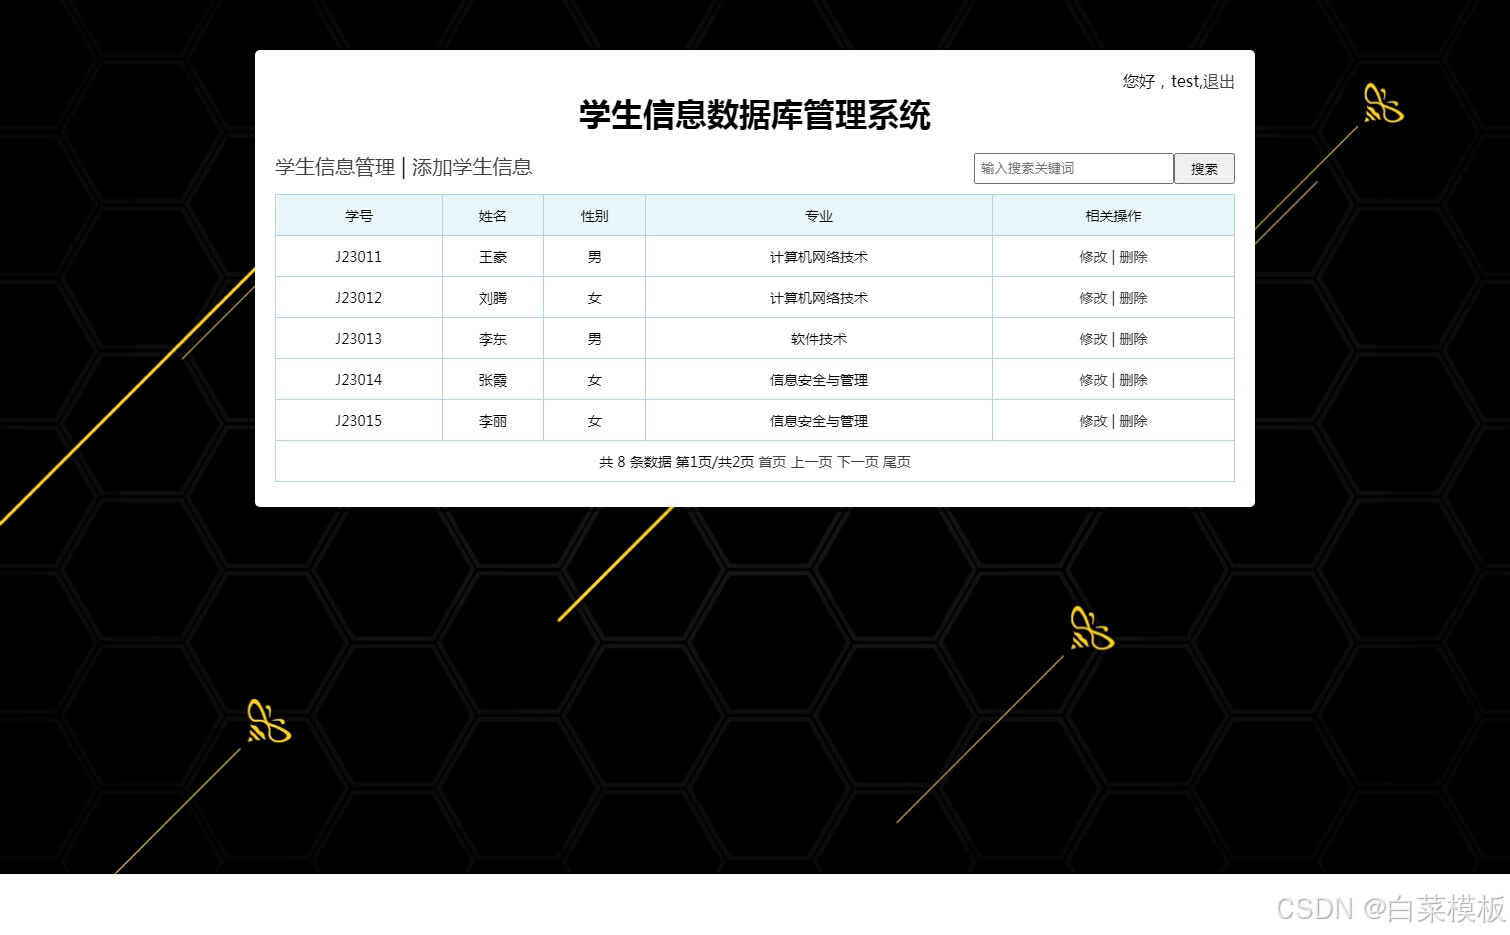
Task: Click 删除 for student 李东
Action: pos(1134,338)
